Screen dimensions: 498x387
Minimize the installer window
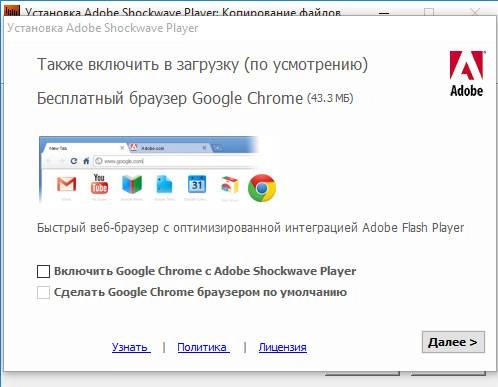384,13
